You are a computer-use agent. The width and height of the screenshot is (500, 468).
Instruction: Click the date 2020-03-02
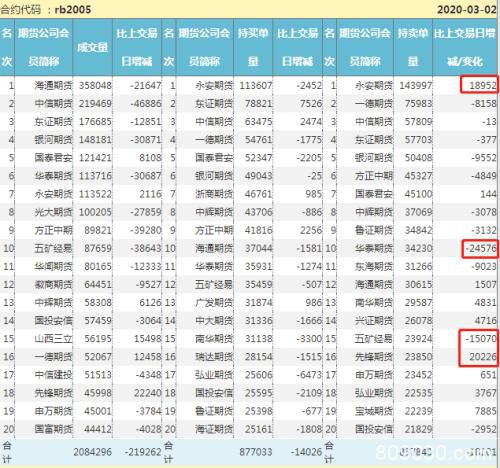(467, 10)
